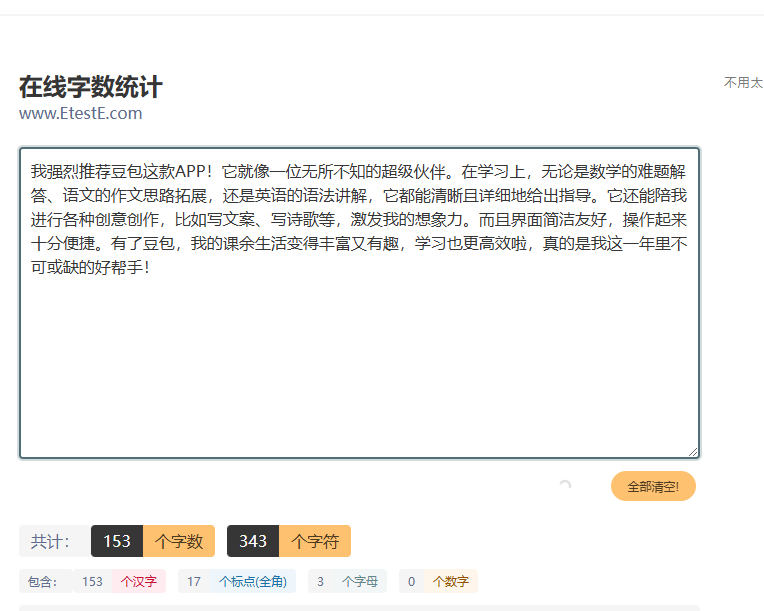This screenshot has height=611, width=764.
Task: Click the 不用太 text at top right
Action: click(743, 82)
